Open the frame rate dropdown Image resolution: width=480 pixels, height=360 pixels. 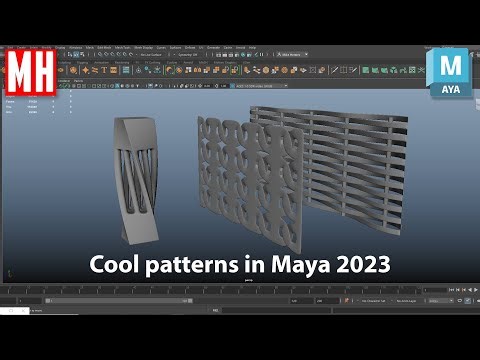pos(441,301)
